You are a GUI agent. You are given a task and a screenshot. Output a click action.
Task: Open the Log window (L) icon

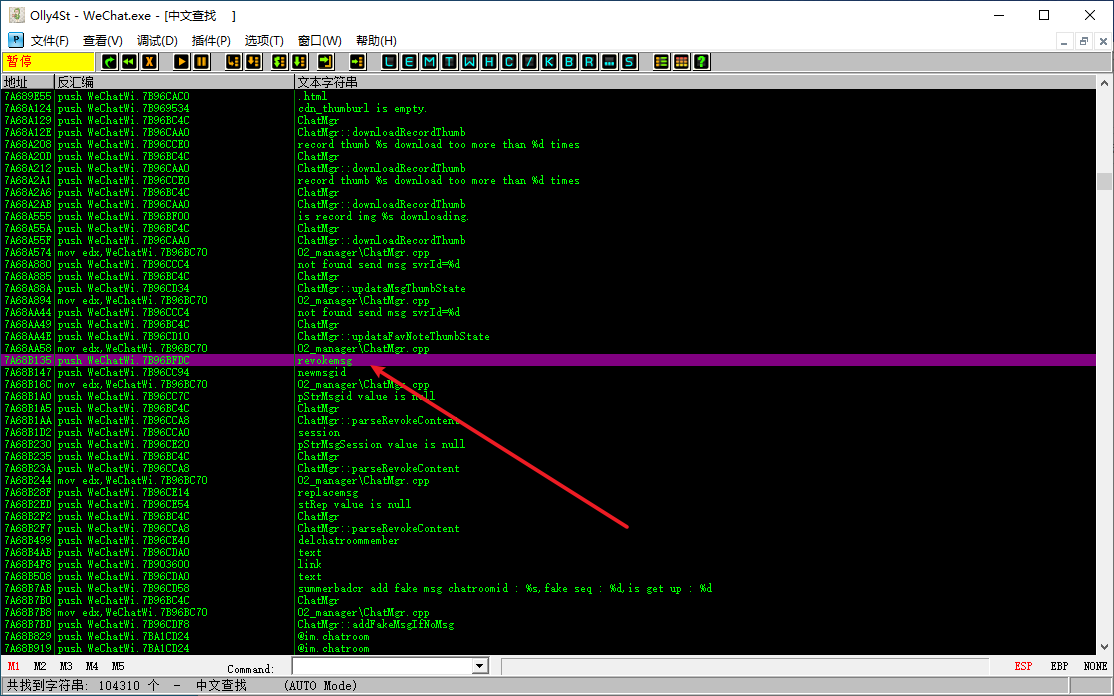point(389,62)
